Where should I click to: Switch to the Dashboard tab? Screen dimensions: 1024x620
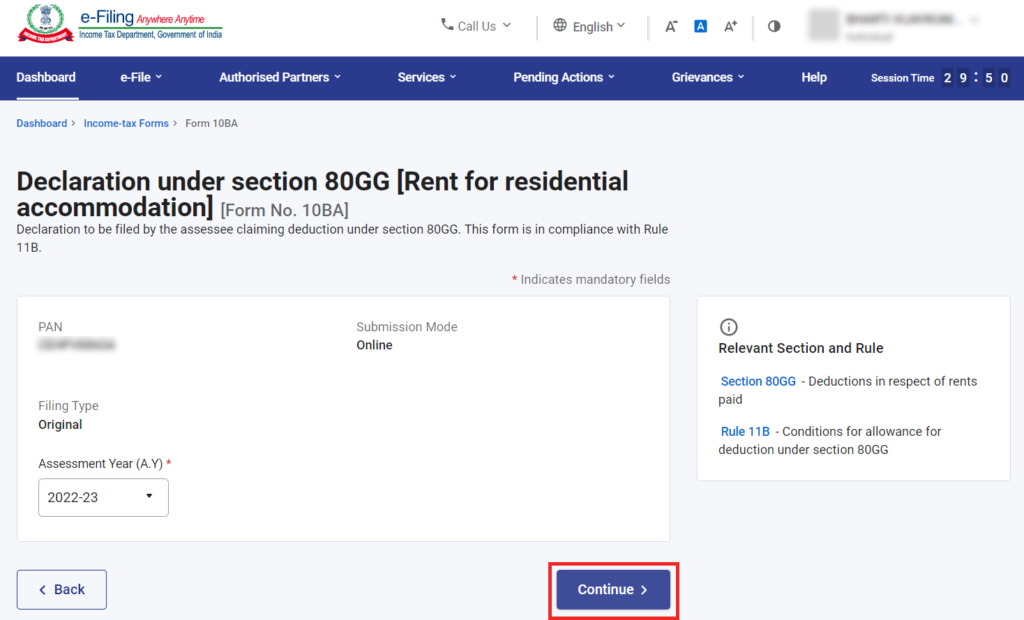click(x=45, y=77)
